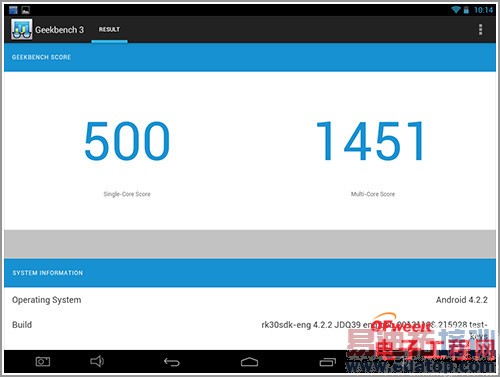Tap the single-core score value 500
The height and width of the screenshot is (377, 500).
(127, 140)
